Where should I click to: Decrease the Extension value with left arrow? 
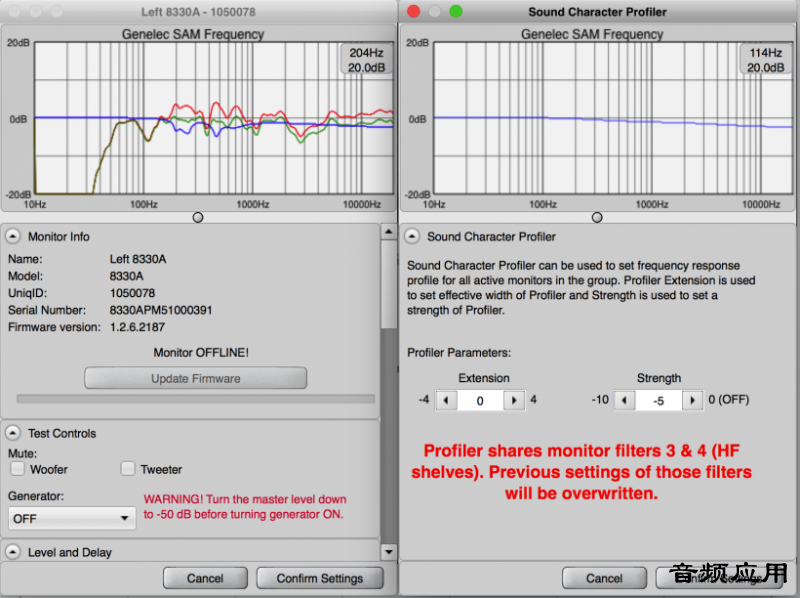point(446,401)
